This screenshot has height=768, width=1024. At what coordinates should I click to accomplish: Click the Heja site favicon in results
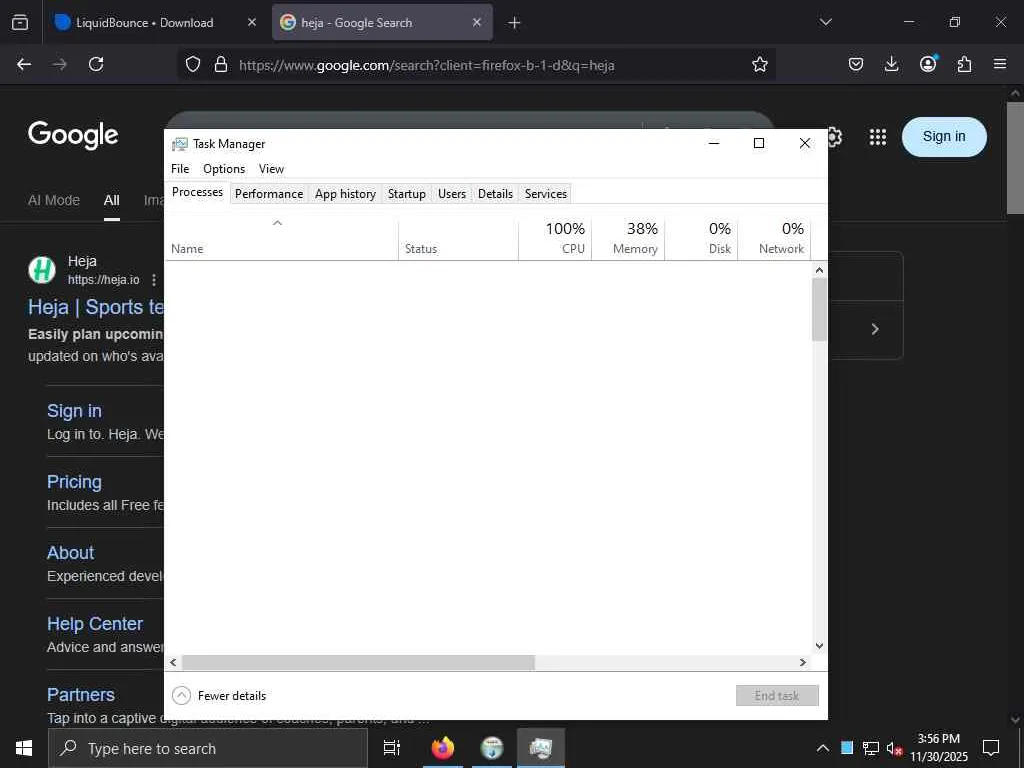[42, 270]
